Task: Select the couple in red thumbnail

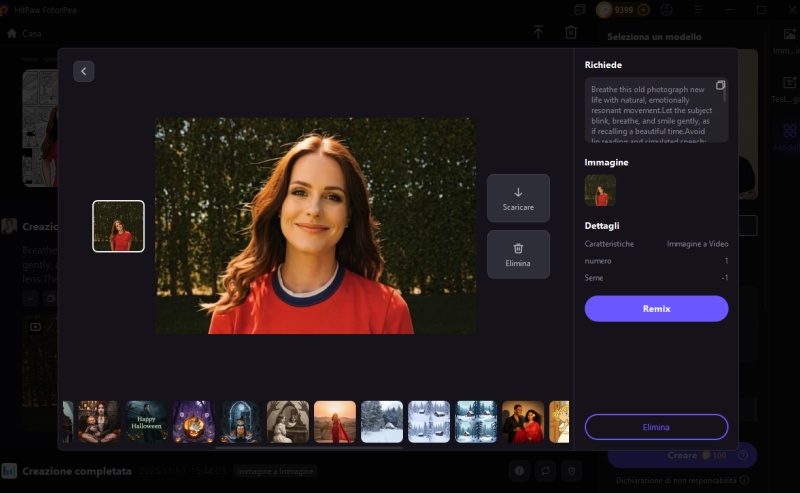Action: click(x=523, y=421)
